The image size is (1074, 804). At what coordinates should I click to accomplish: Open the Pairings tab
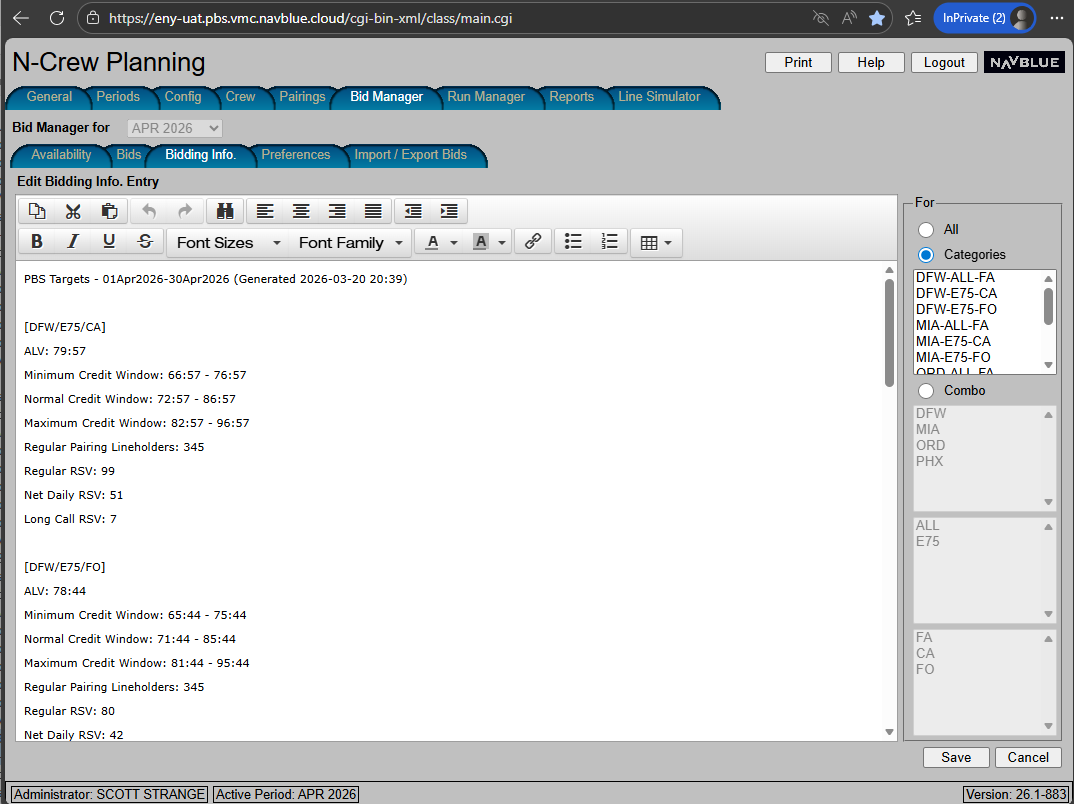[302, 97]
